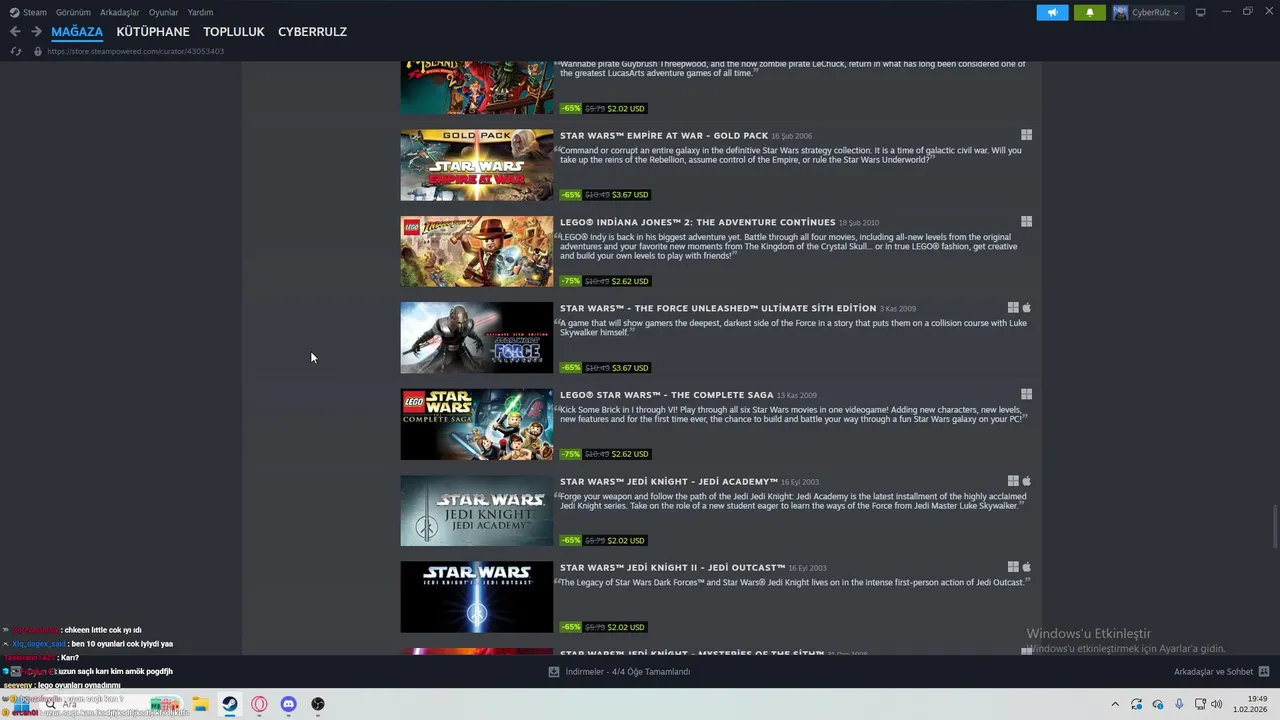This screenshot has width=1280, height=720.
Task: Click Windows icon on Force Unleashed row
Action: pos(1013,308)
